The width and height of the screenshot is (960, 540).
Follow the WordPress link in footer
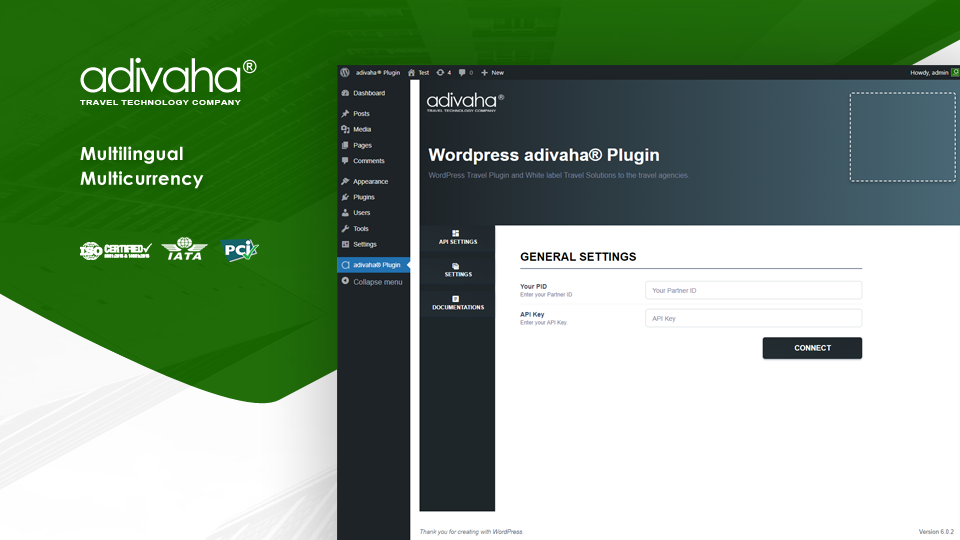click(507, 531)
